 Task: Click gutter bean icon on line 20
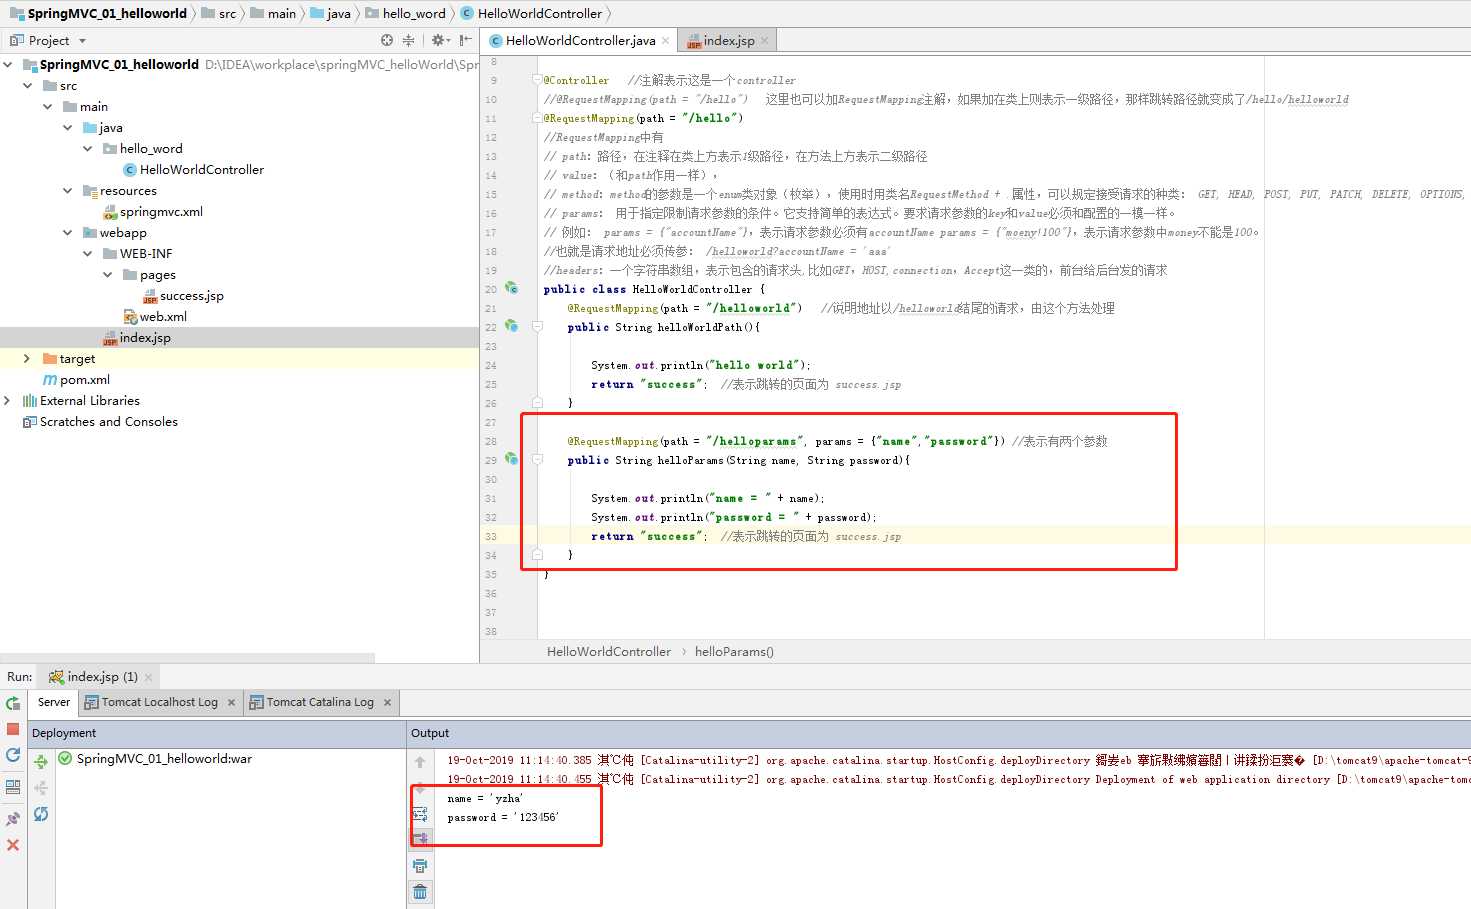[511, 288]
